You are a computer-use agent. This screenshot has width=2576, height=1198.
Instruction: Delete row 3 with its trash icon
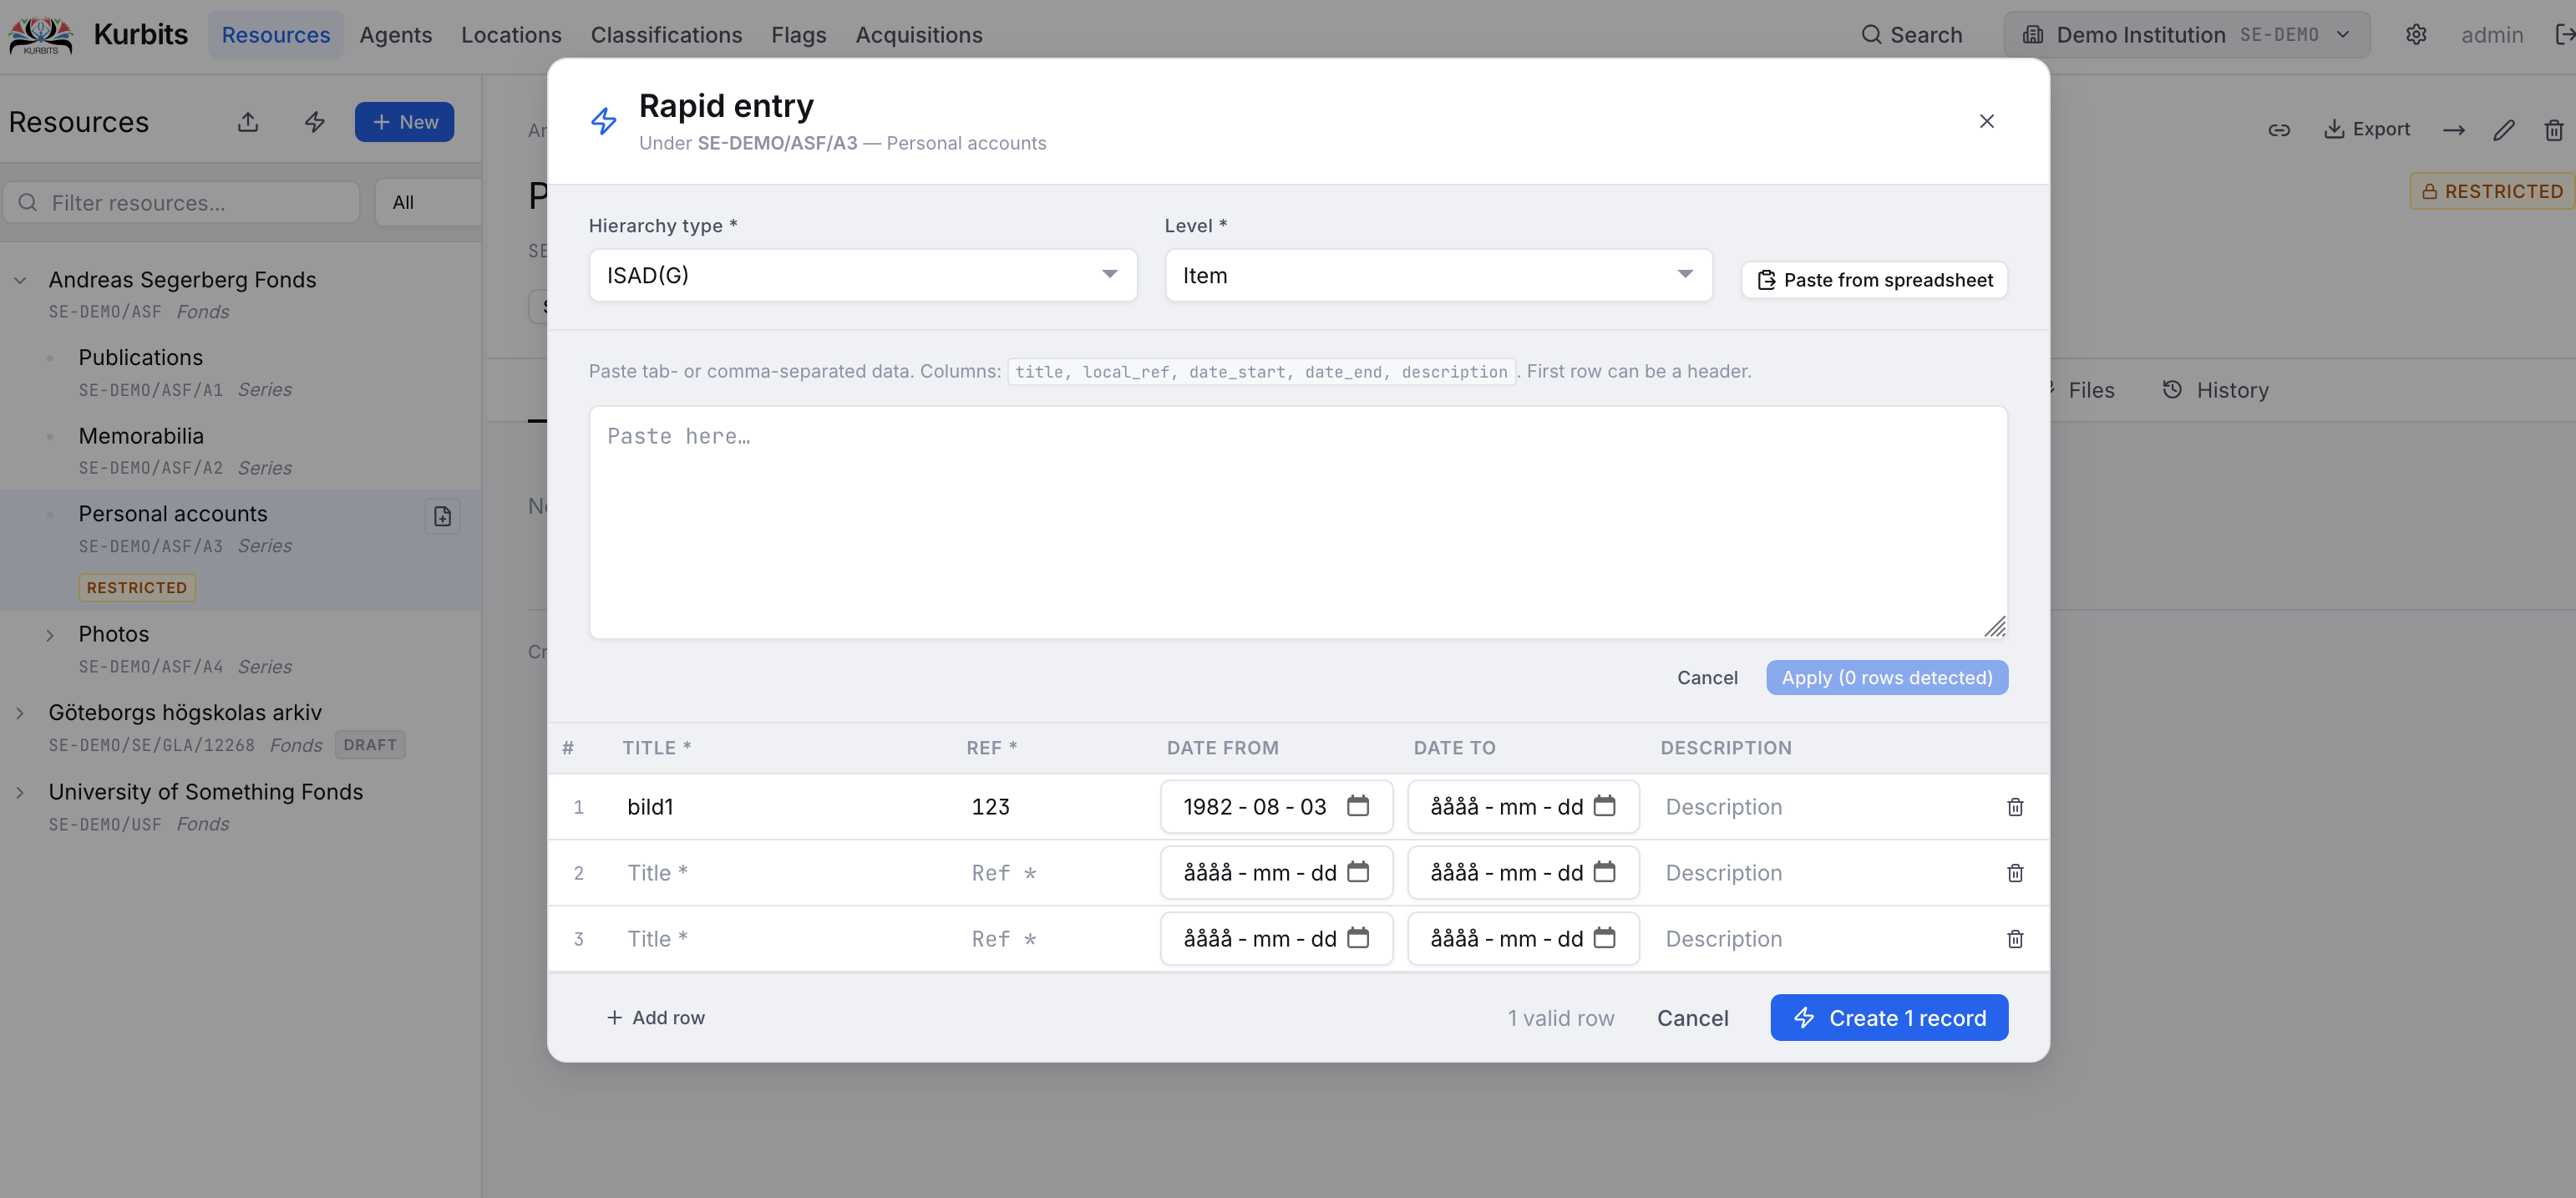2015,939
